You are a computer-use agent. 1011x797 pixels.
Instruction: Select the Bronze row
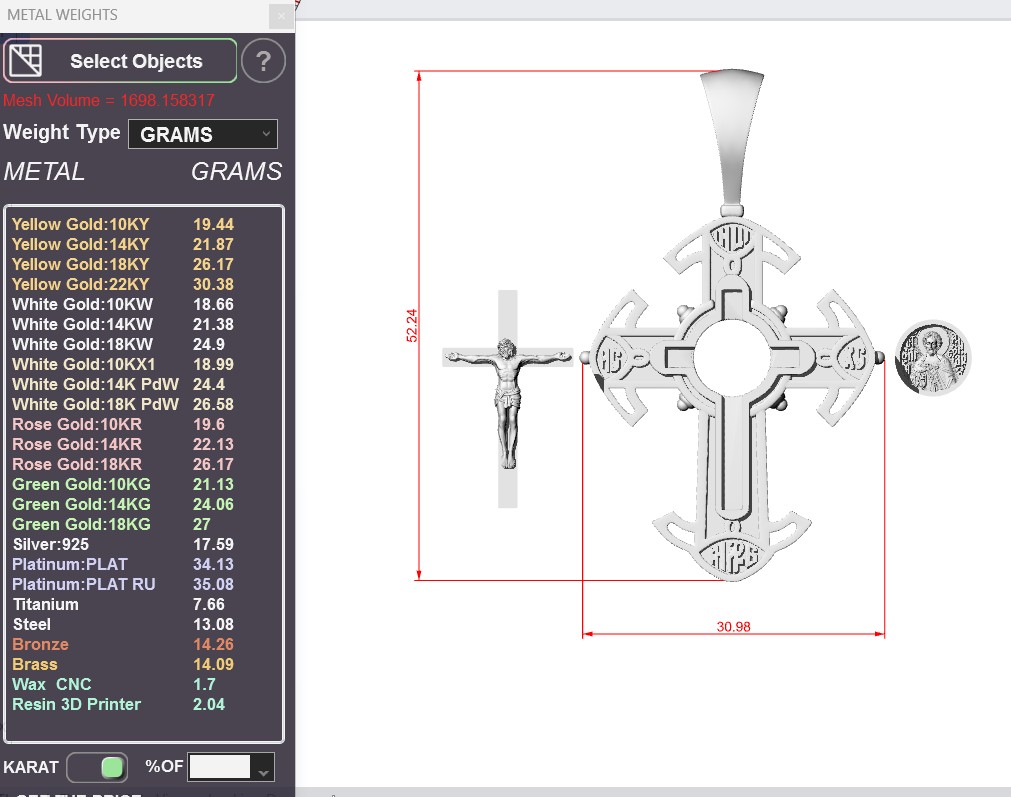click(x=123, y=644)
